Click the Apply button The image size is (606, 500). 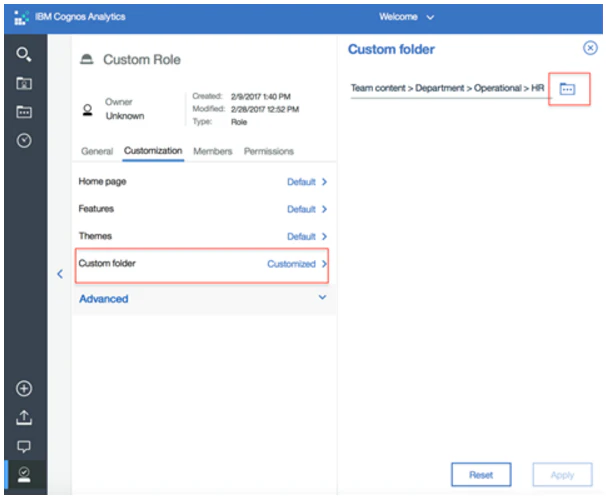tap(562, 474)
